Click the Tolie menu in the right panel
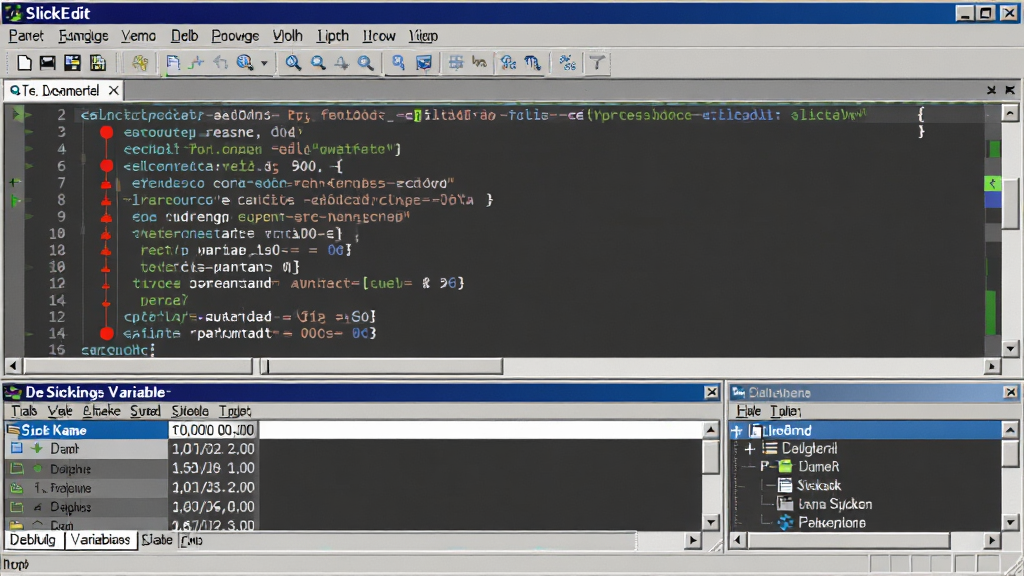The width and height of the screenshot is (1024, 576). pyautogui.click(x=785, y=411)
